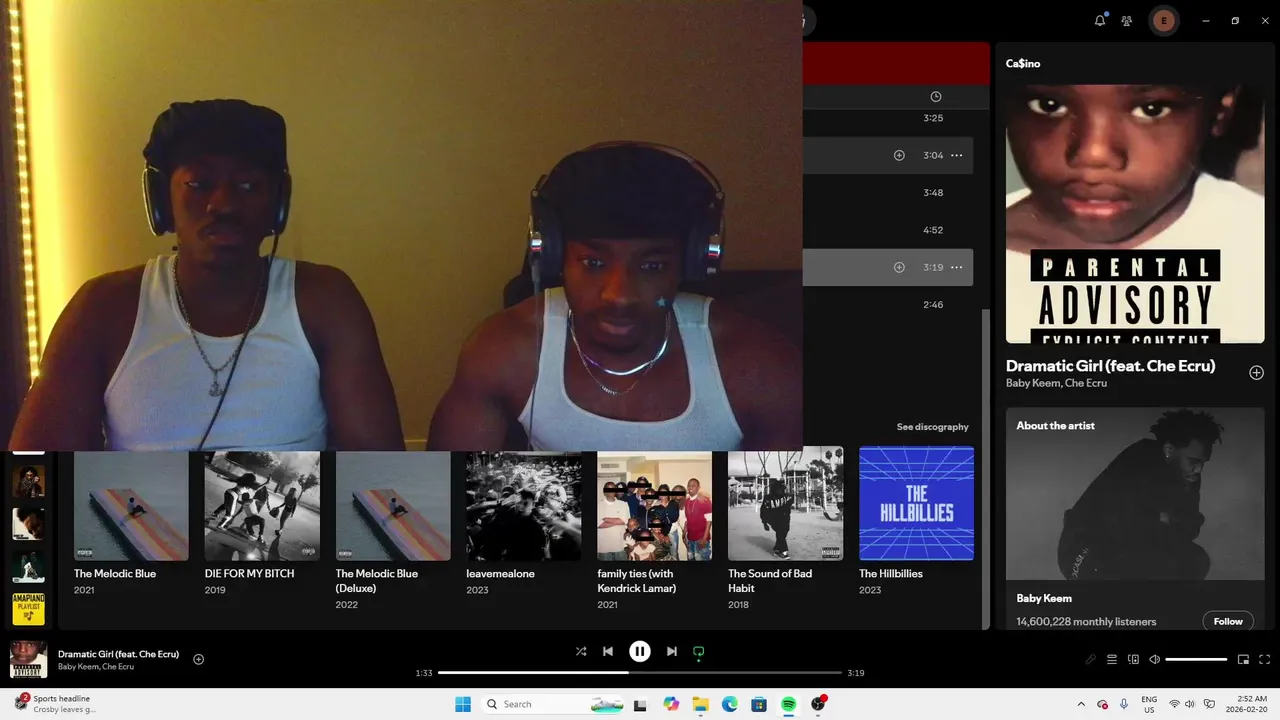Viewport: 1280px width, 720px height.
Task: Add song to library from bottom player bar
Action: click(198, 659)
